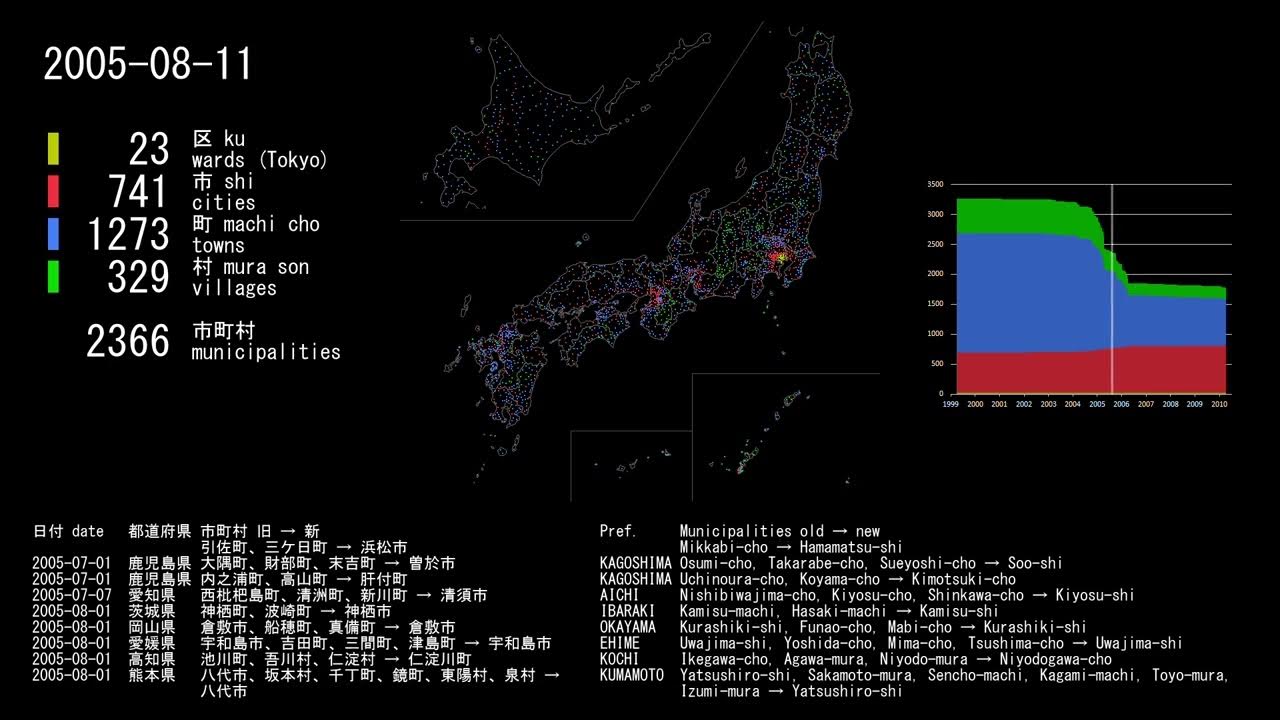Click the Kurashiki-shi merger line in English

tap(883, 628)
